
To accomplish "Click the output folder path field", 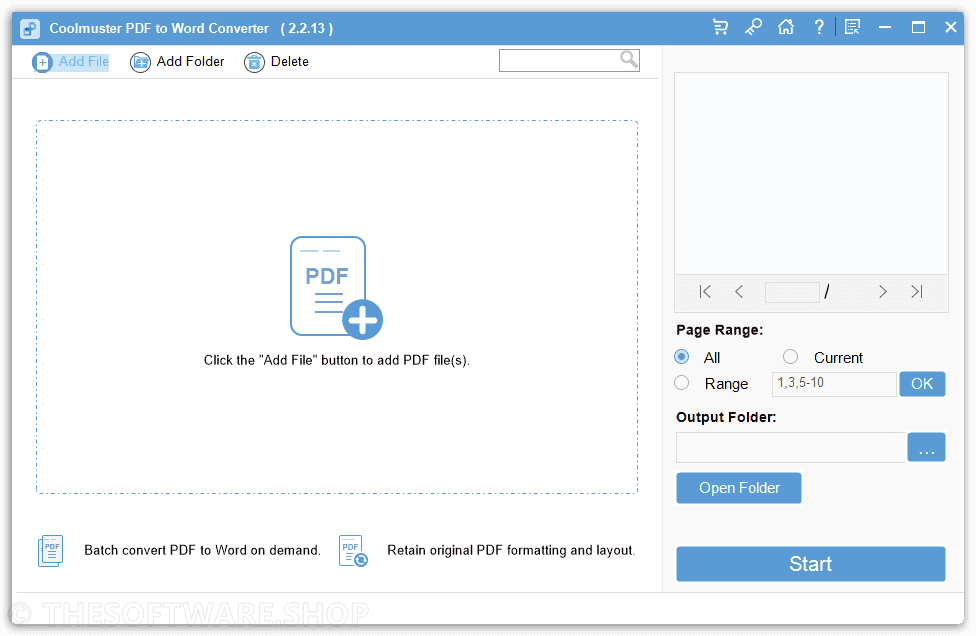I will tap(791, 447).
